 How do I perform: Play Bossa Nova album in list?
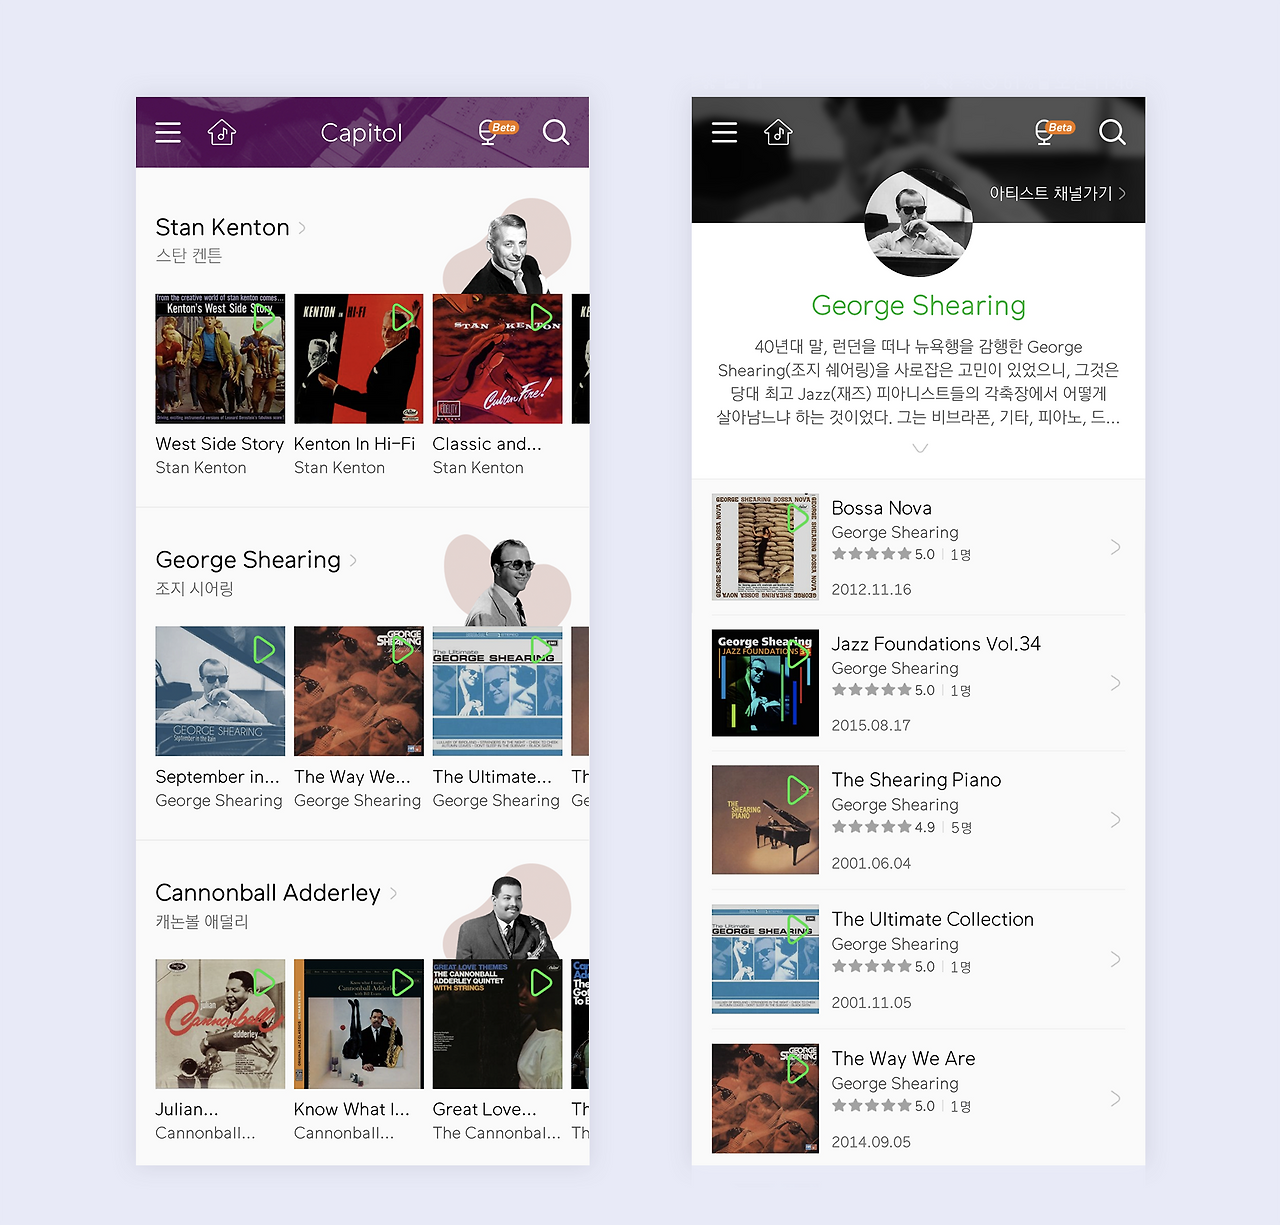798,518
